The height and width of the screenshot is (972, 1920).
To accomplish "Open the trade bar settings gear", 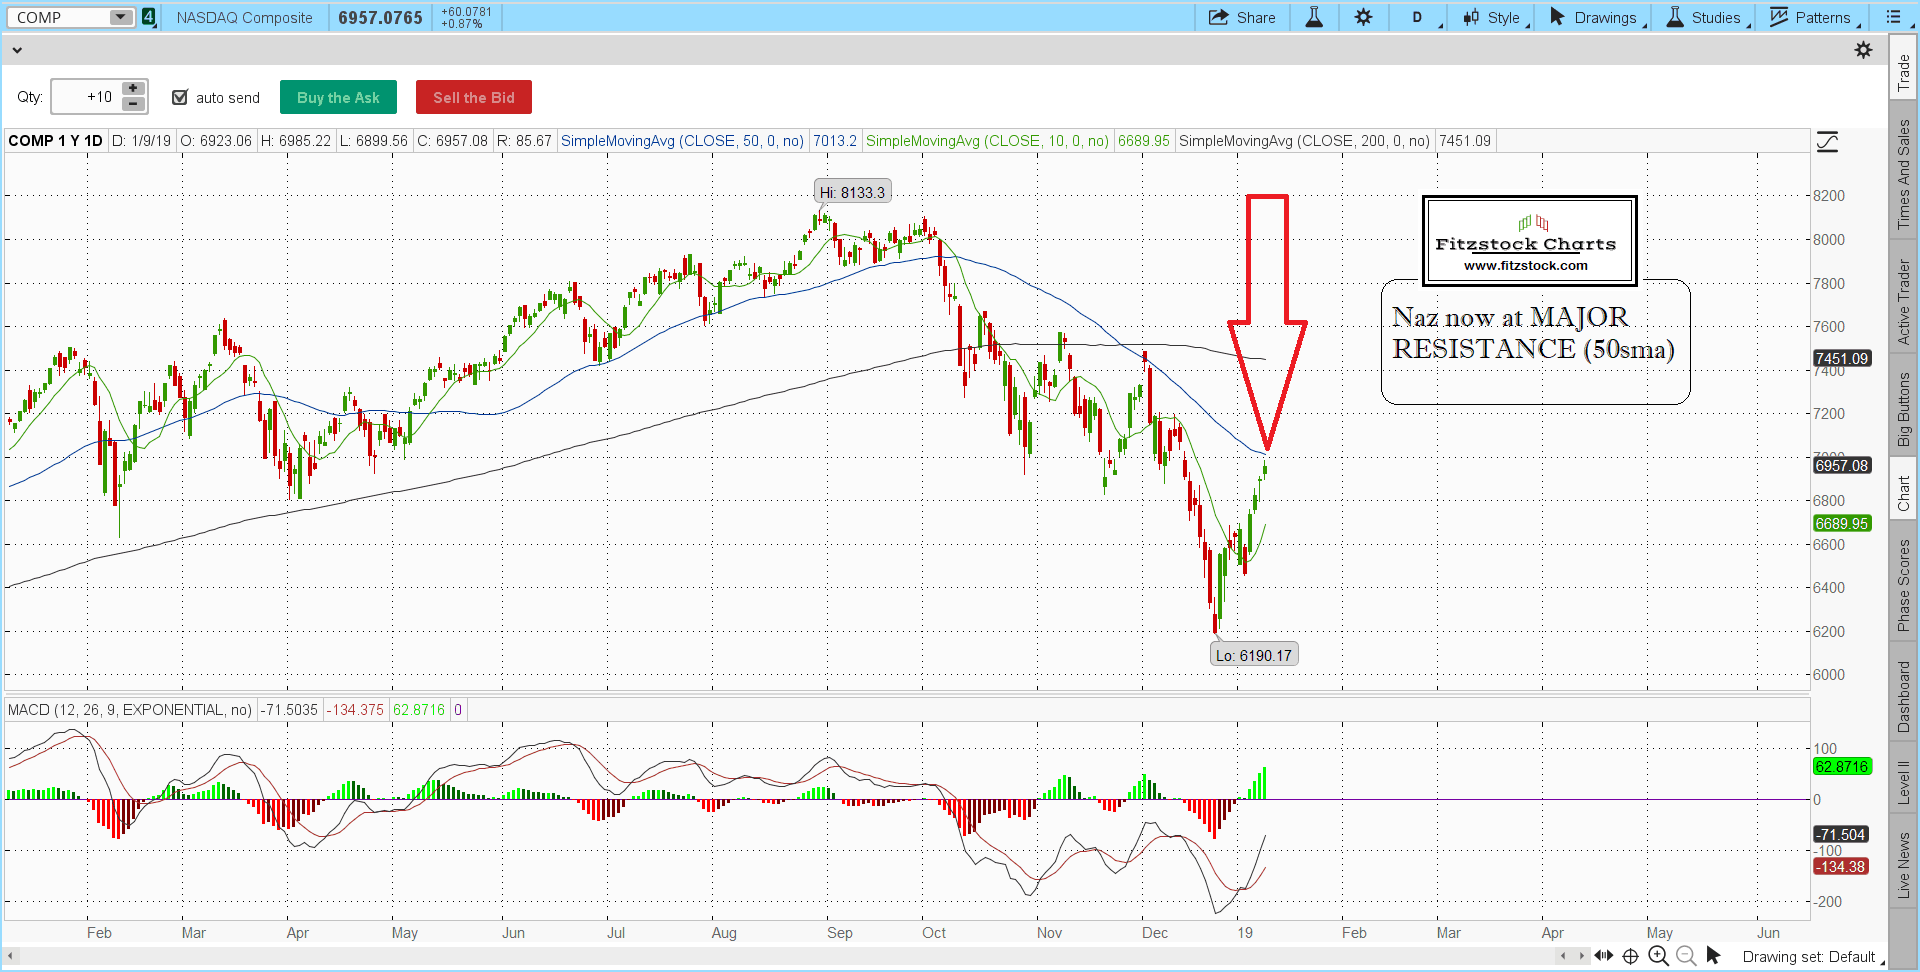I will (1863, 50).
